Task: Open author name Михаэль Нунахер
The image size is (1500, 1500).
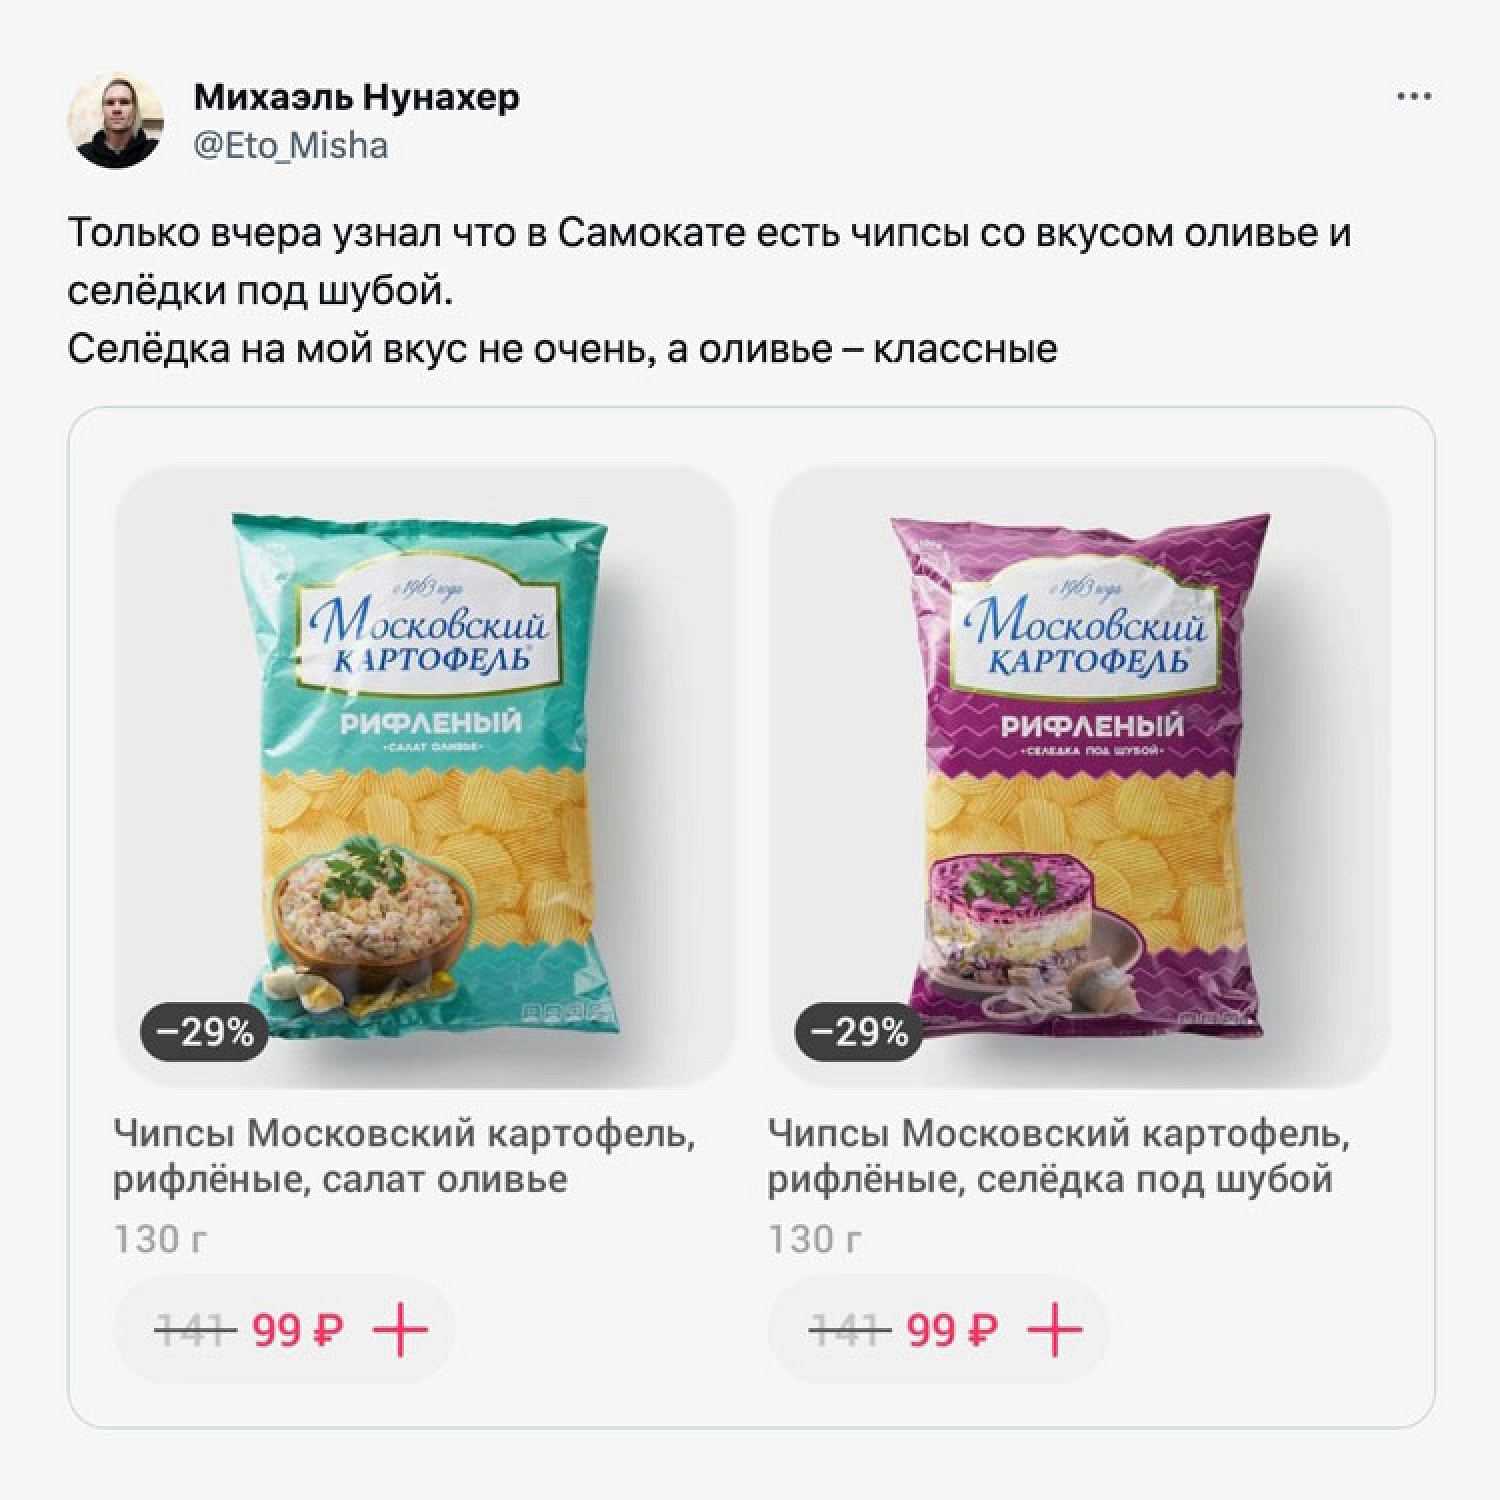Action: [x=357, y=98]
